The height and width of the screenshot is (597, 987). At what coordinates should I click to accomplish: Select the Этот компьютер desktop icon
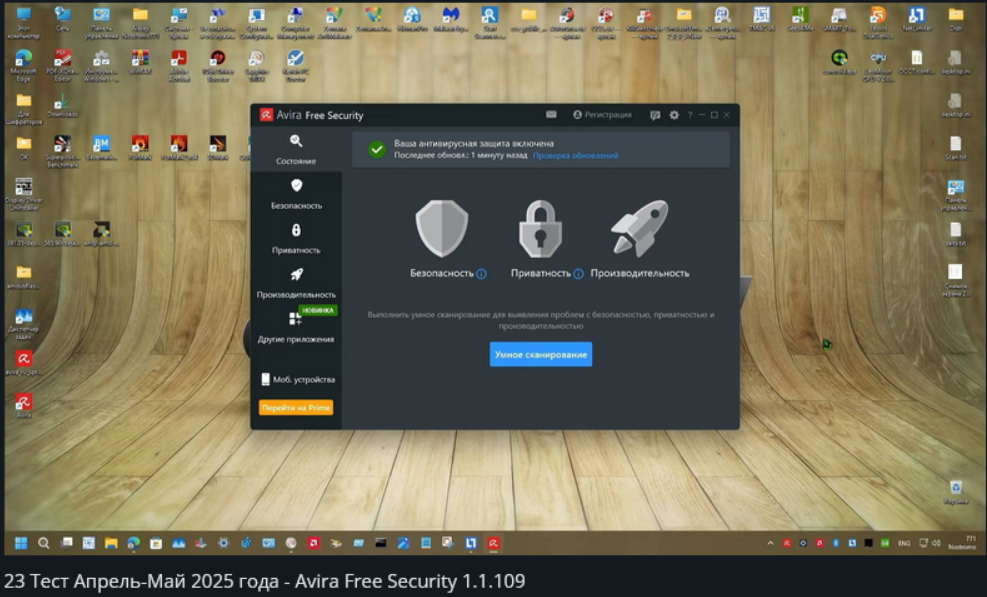point(23,23)
